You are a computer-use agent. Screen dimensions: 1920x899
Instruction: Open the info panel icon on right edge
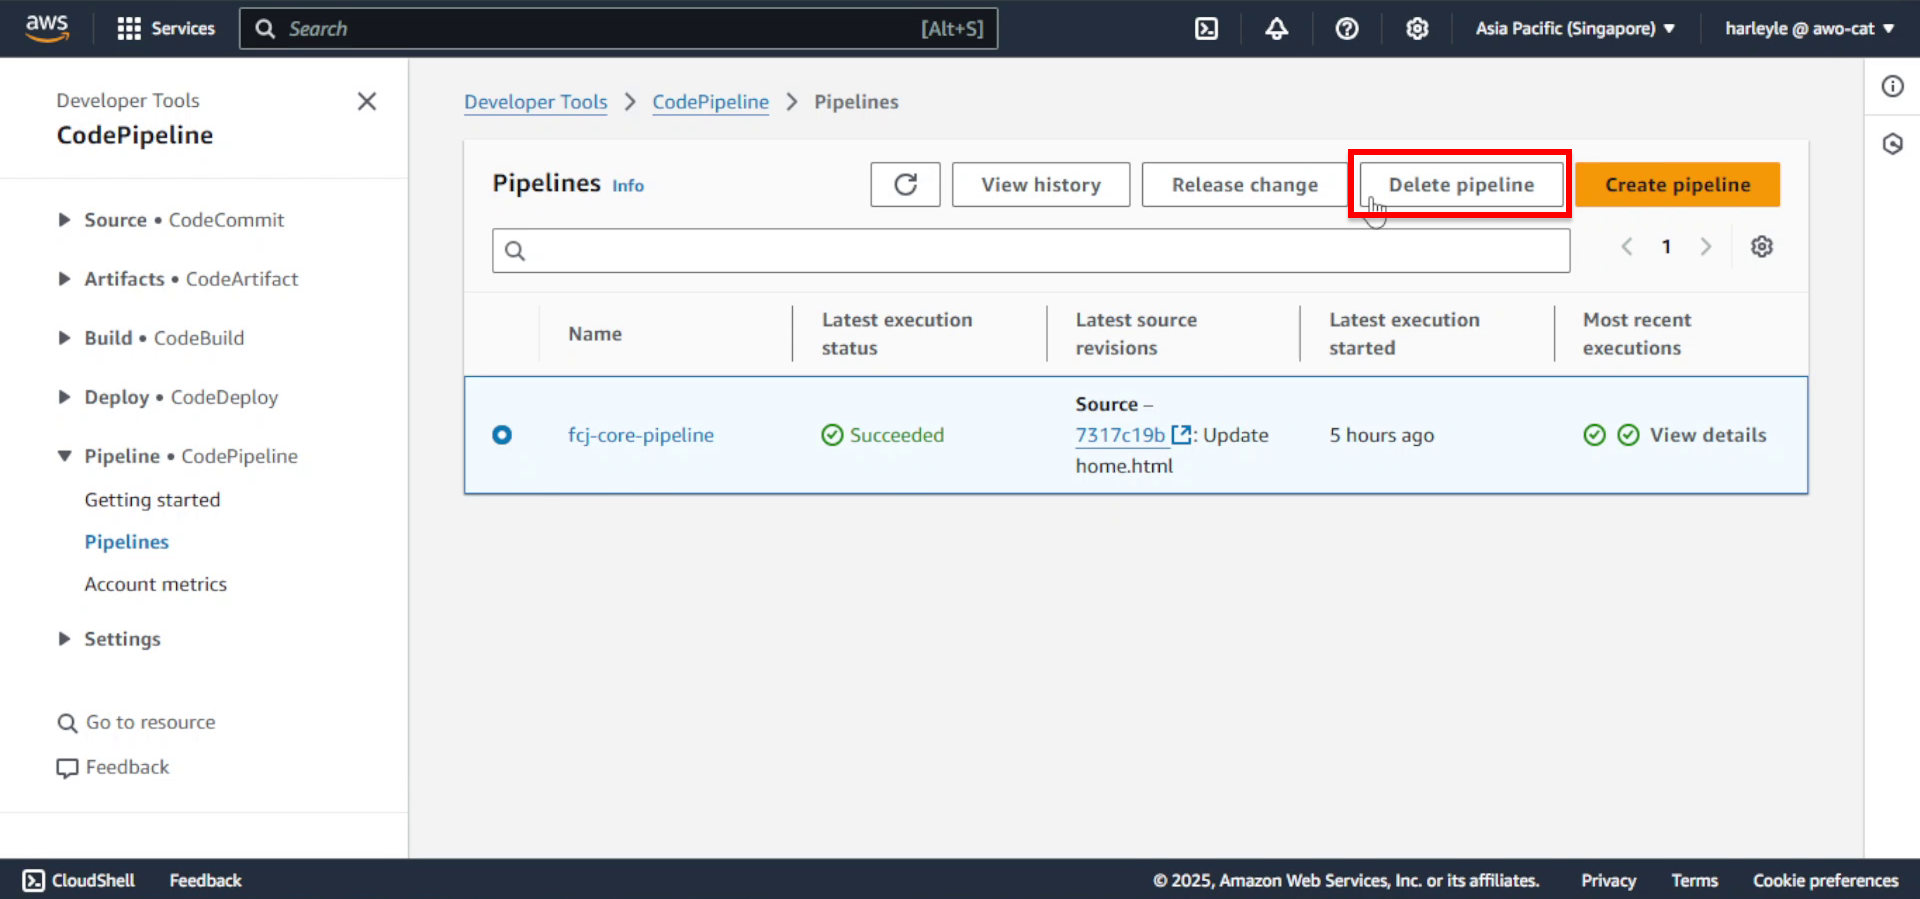pos(1893,86)
